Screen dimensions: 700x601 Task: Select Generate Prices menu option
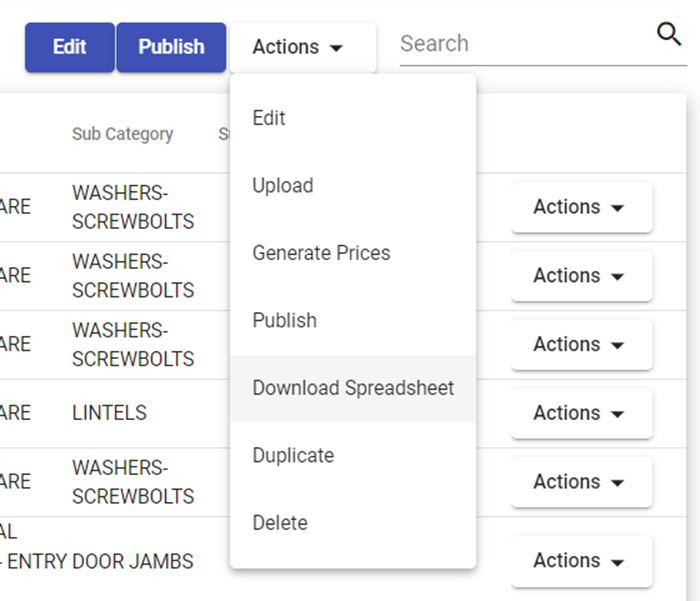321,253
